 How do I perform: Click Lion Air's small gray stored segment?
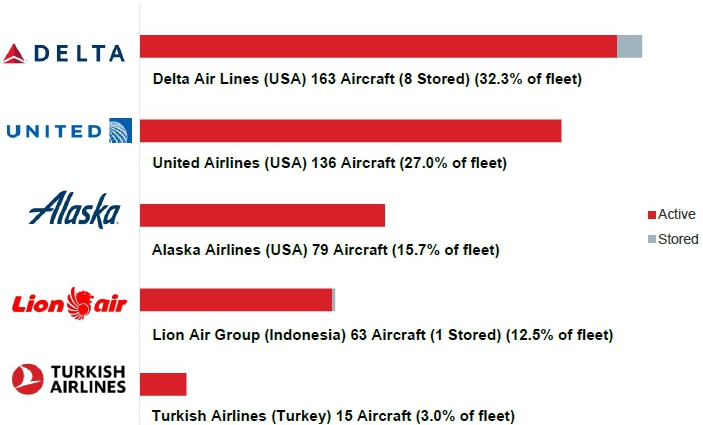tap(334, 299)
